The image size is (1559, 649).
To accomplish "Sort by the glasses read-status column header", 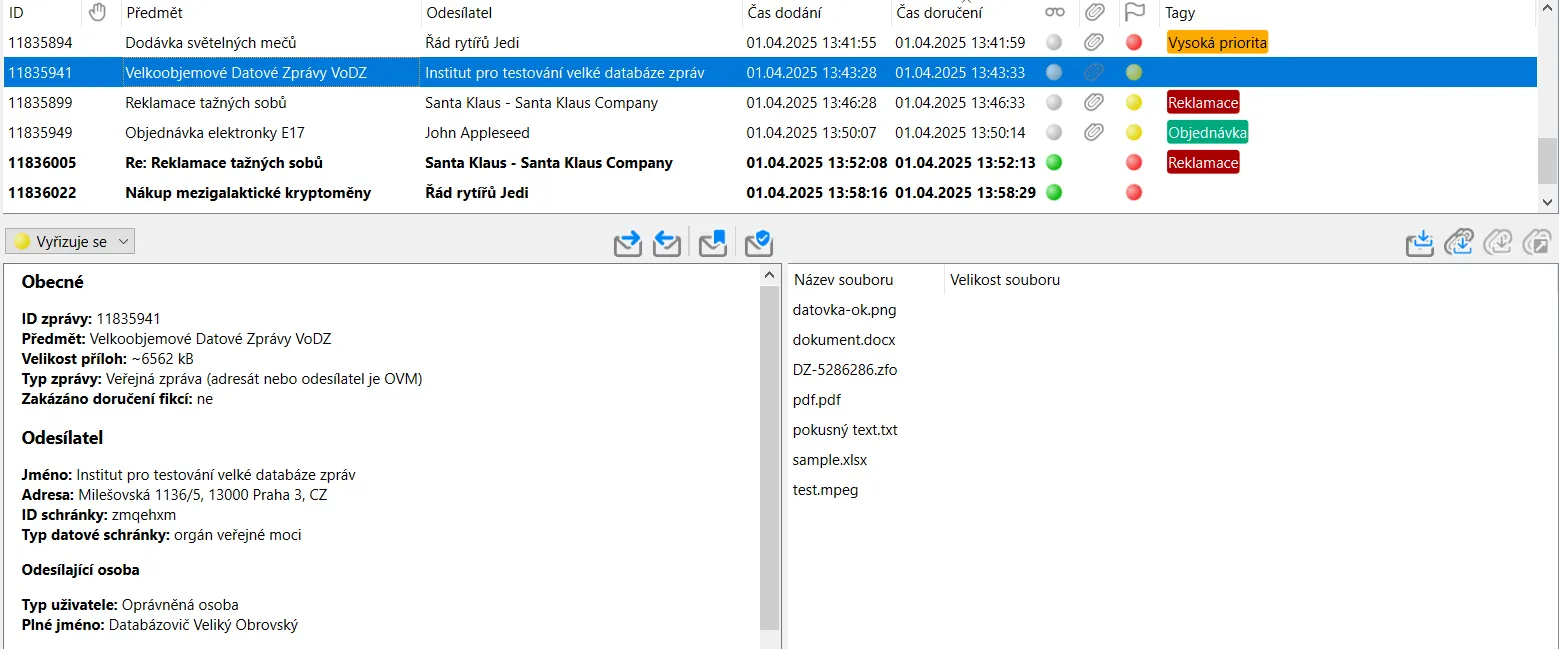I will [x=1055, y=13].
